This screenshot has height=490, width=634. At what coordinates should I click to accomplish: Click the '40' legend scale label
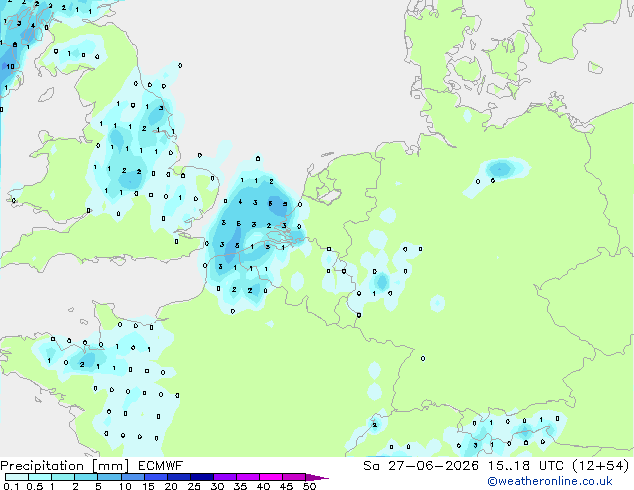[263, 486]
